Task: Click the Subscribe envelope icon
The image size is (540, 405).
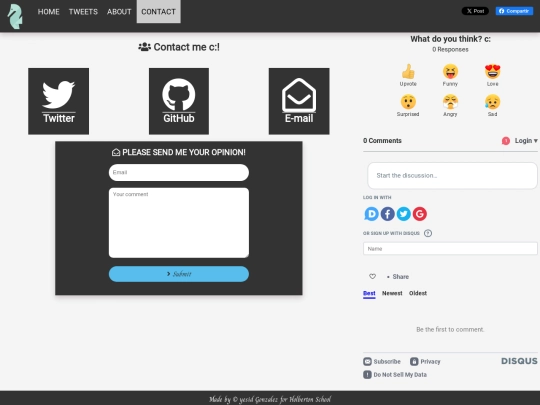Action: pos(367,361)
